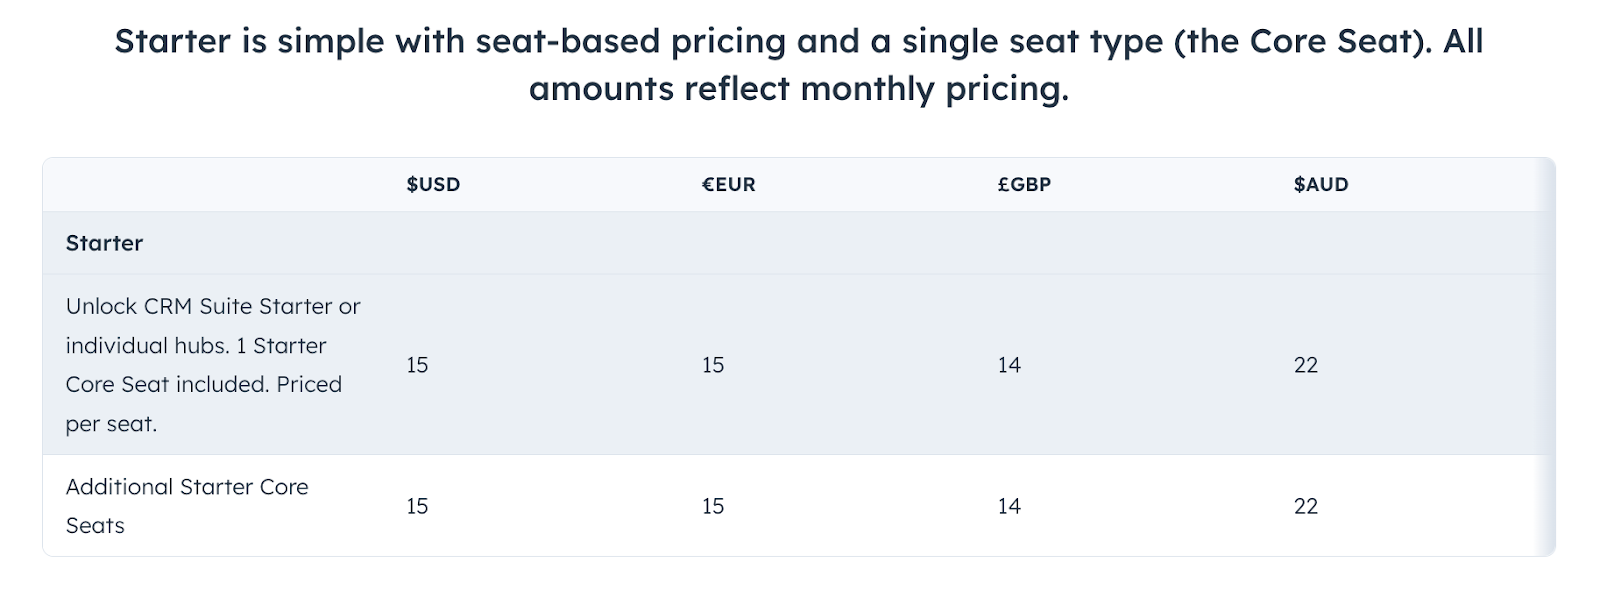
Task: Click the table's right edge scroll shadow
Action: 1549,357
